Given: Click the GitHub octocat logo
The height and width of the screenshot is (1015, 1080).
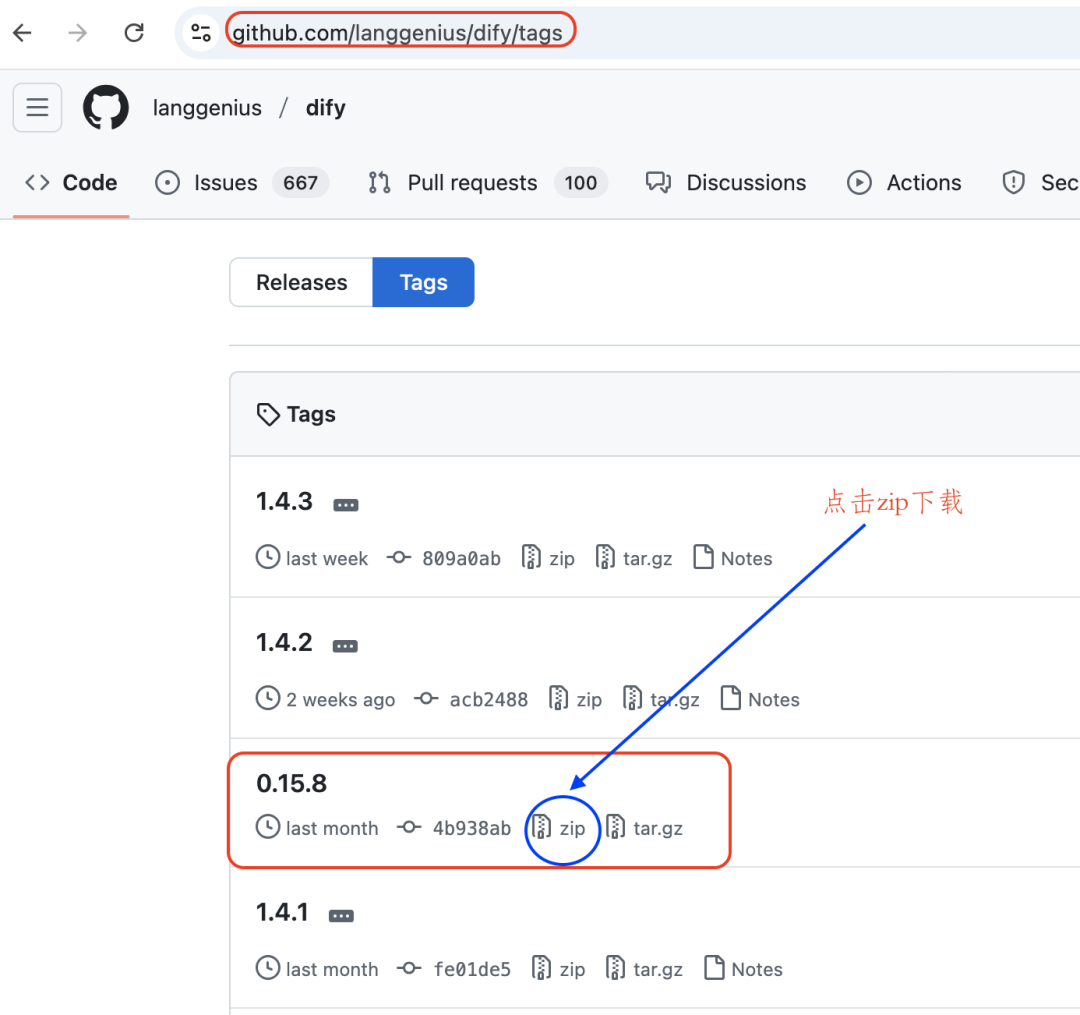Looking at the screenshot, I should pyautogui.click(x=105, y=107).
